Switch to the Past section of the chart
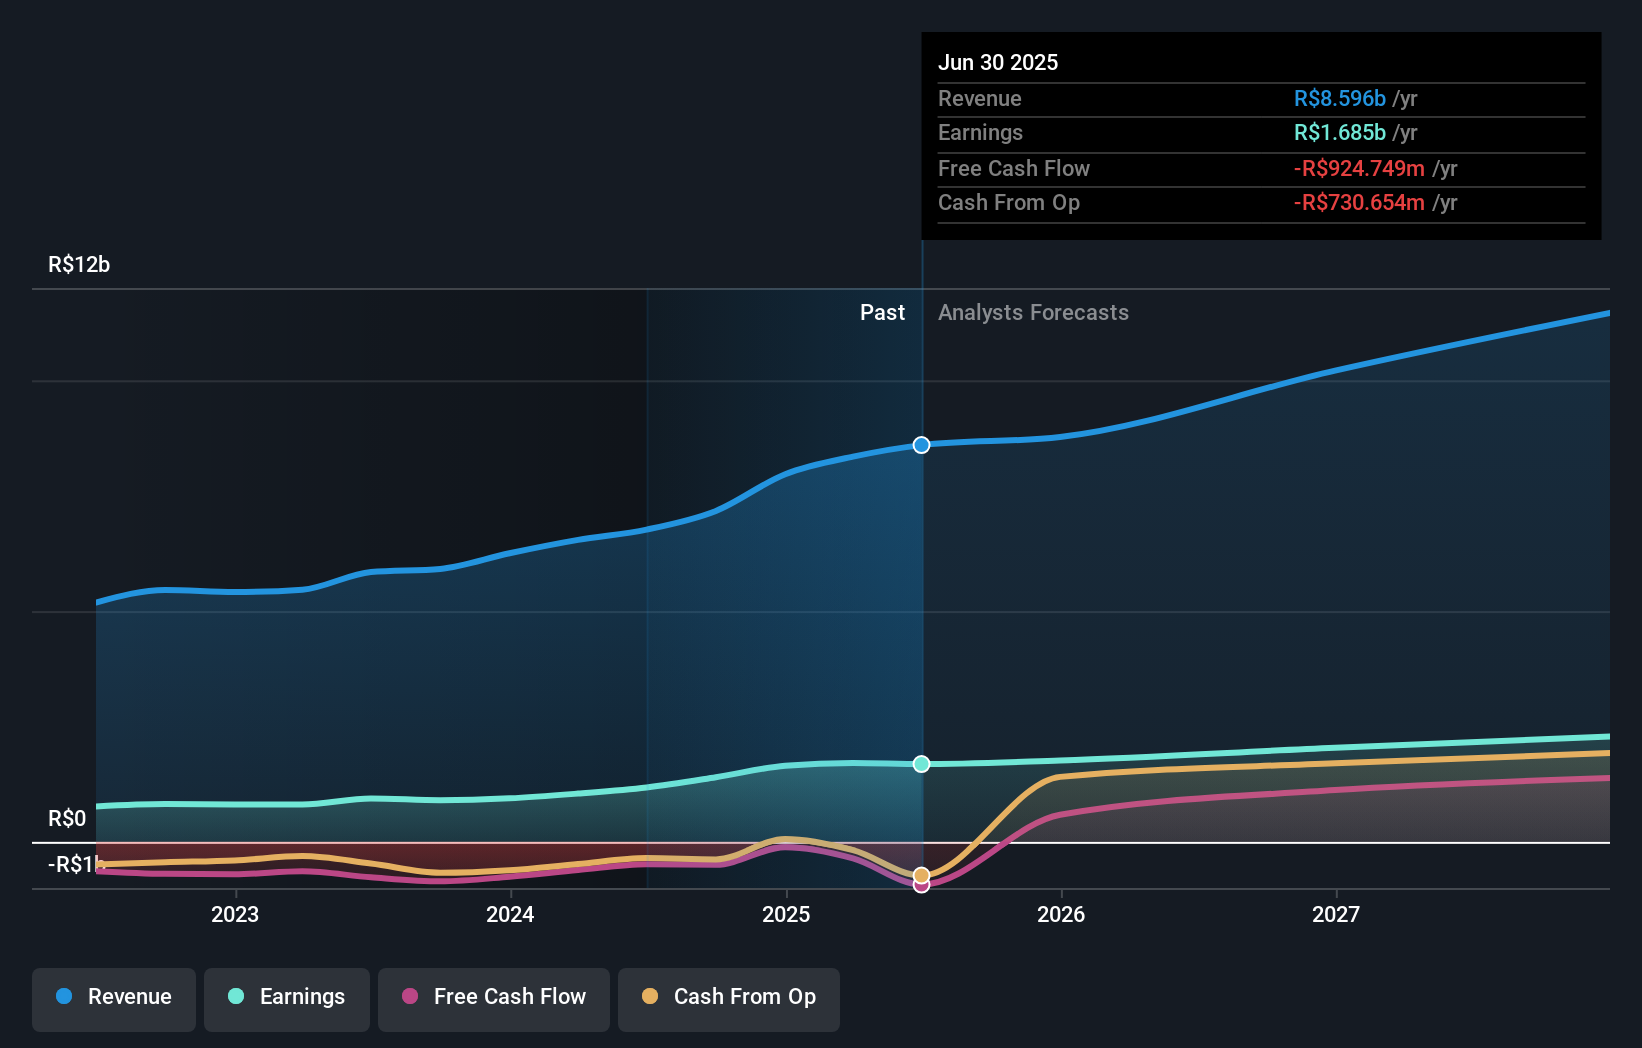 click(x=882, y=312)
